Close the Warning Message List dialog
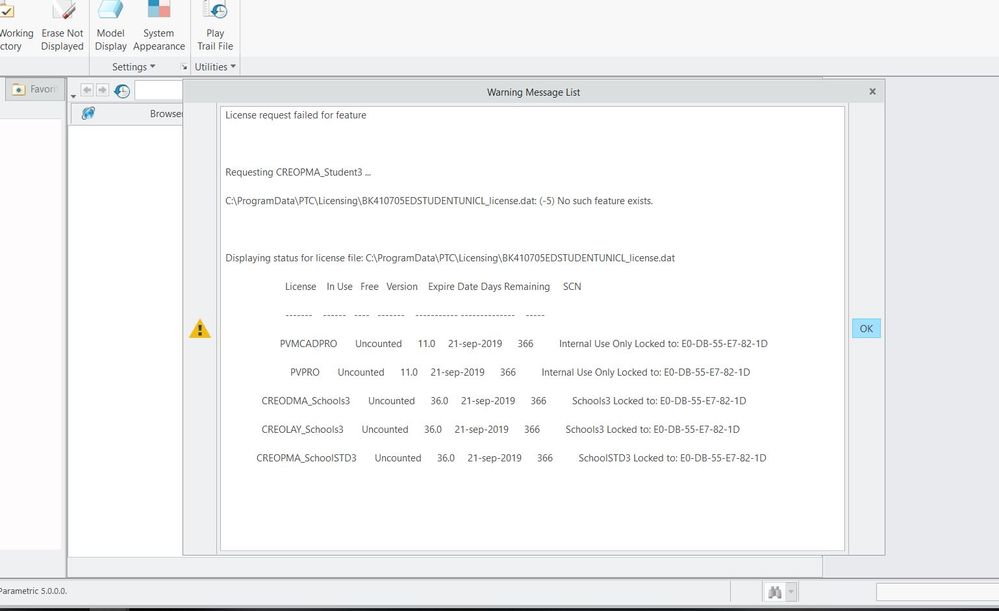The height and width of the screenshot is (611, 999). tap(872, 92)
